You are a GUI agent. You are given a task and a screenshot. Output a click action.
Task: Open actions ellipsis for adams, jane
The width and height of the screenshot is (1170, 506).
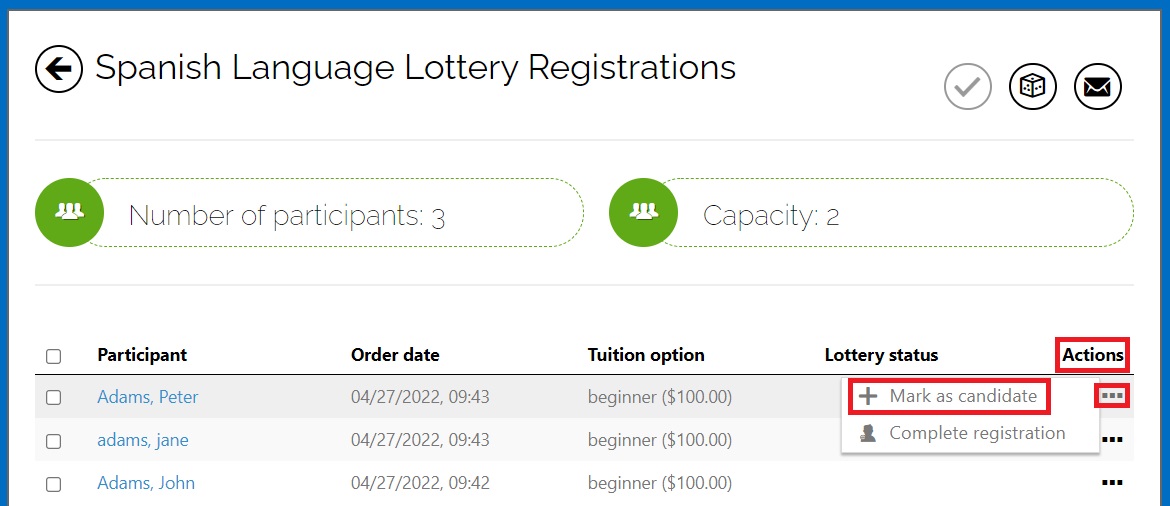click(1112, 439)
